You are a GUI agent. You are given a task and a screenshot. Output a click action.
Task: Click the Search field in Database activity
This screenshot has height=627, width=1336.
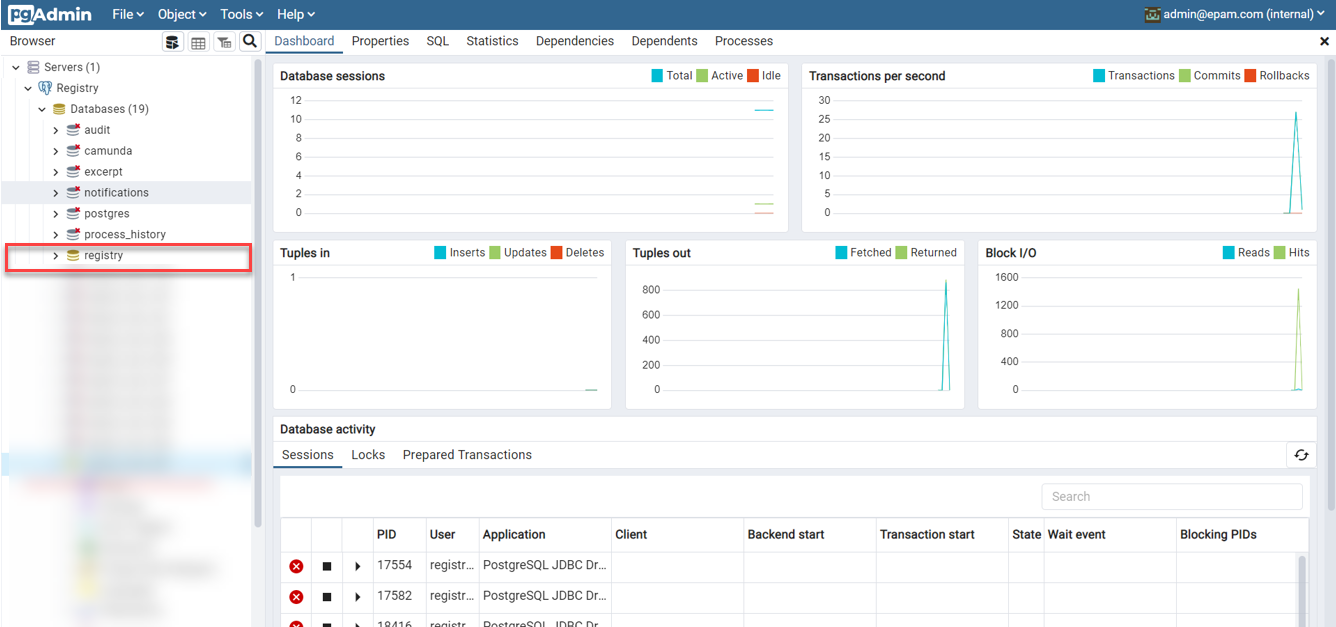1171,497
